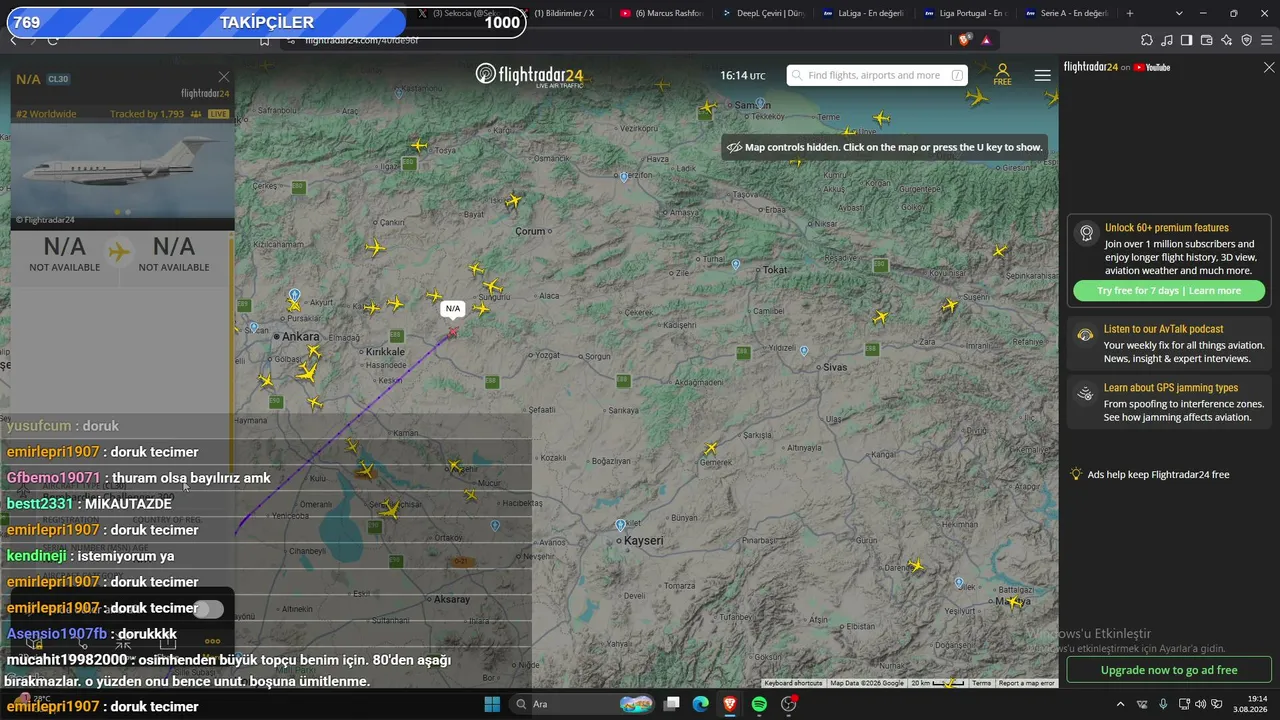
Task: Click the airport pin near Akyurt
Action: point(294,296)
